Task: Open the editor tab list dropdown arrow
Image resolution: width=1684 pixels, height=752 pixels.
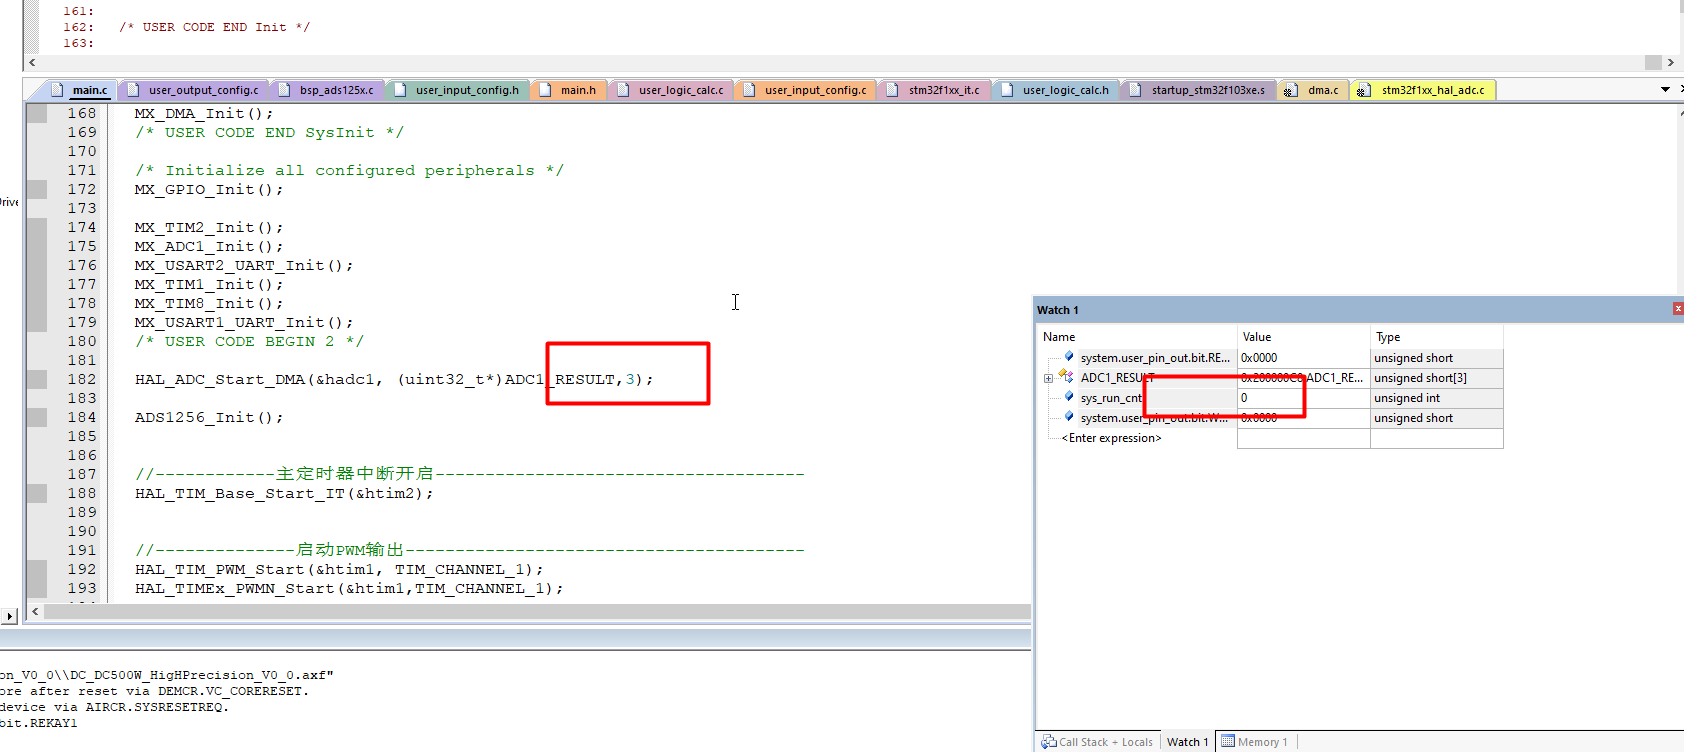Action: point(1665,90)
